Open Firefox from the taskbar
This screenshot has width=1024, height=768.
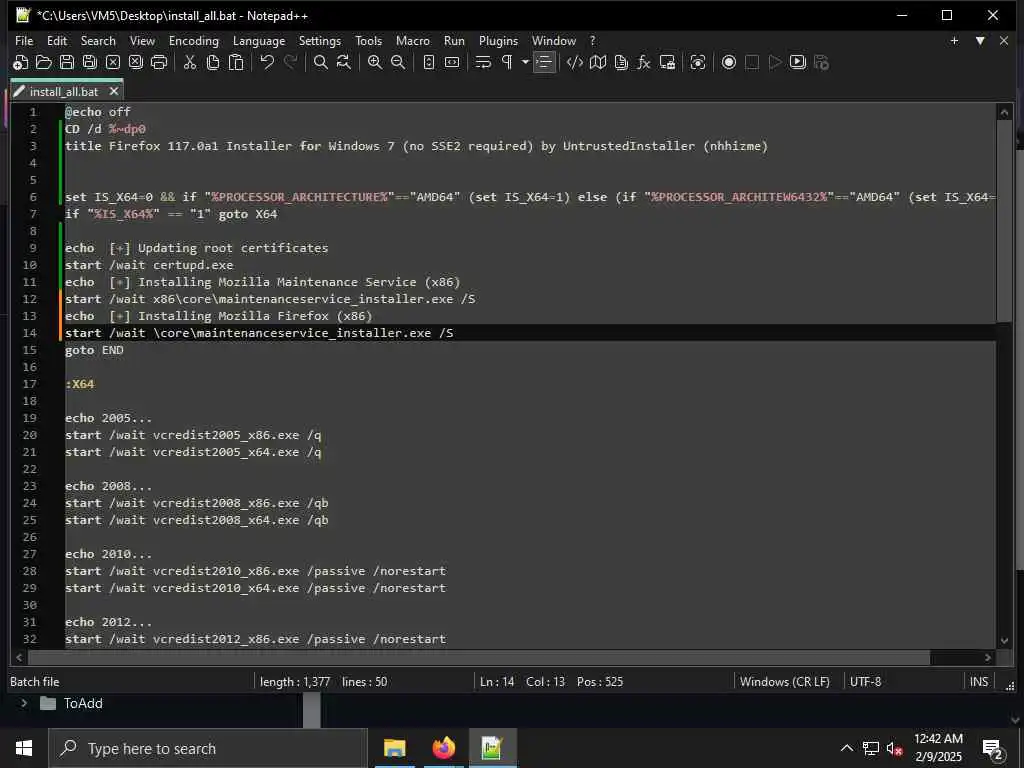[x=443, y=748]
